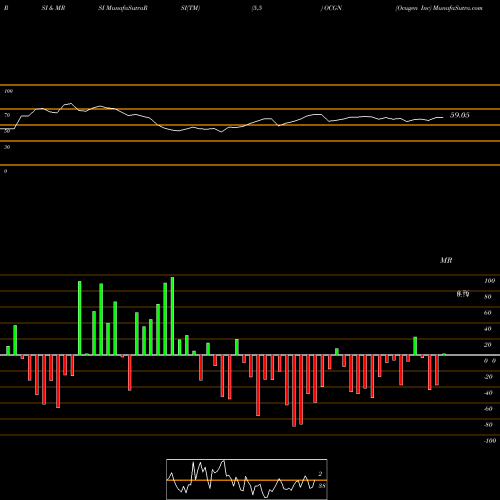The image size is (500, 500).
Task: Click the MR axis label -20
Action: click(x=488, y=377)
